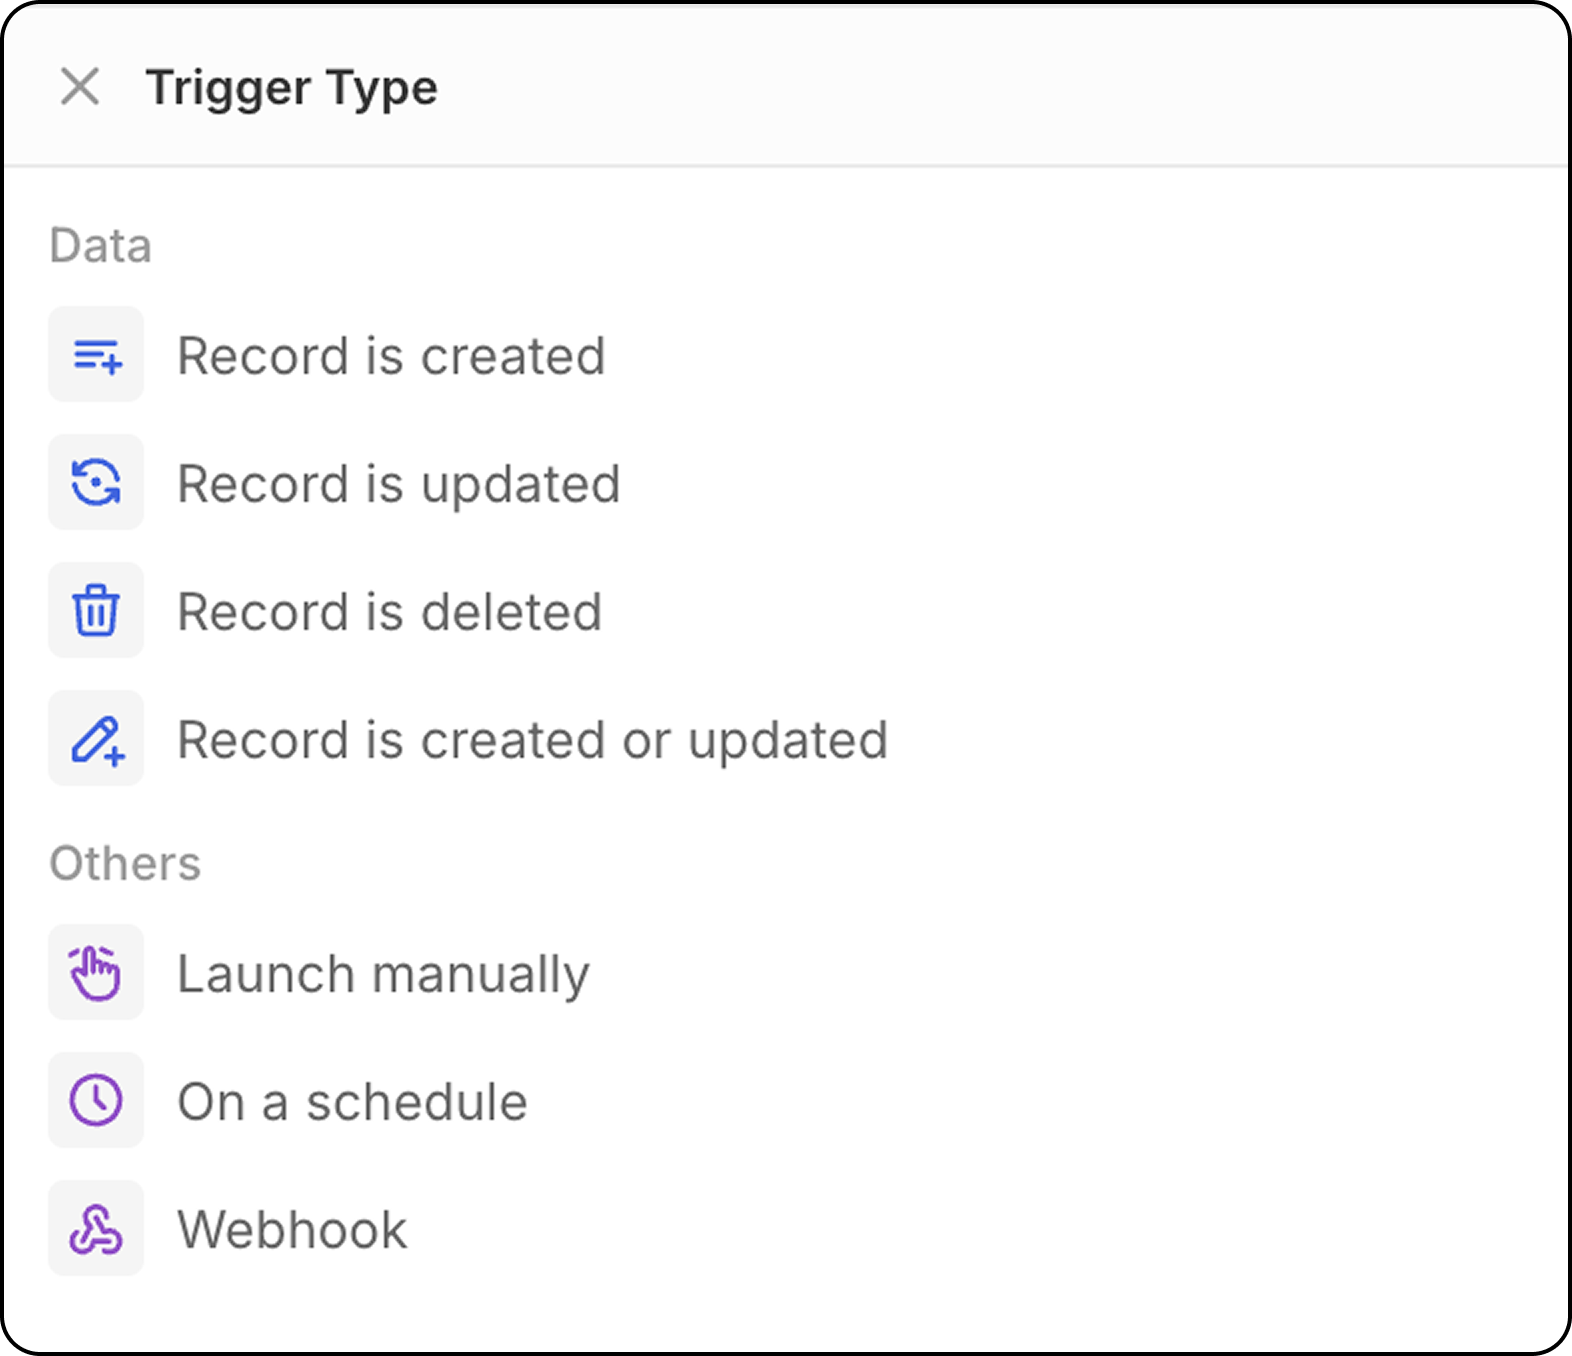This screenshot has height=1356, width=1572.
Task: Click the "Others" section heading
Action: [125, 864]
